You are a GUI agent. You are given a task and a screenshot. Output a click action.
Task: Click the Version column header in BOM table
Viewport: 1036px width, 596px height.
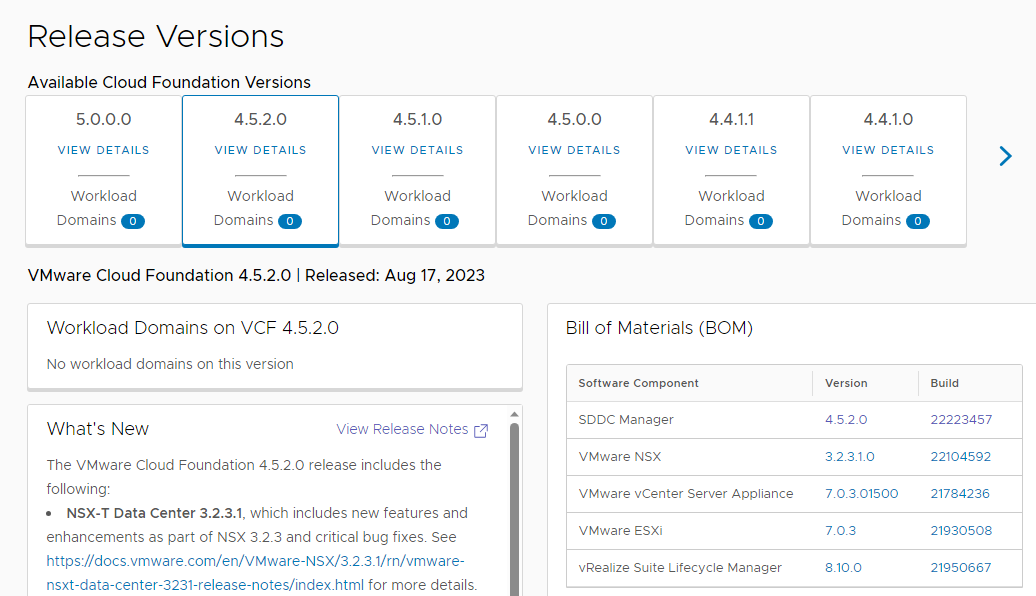pos(846,383)
